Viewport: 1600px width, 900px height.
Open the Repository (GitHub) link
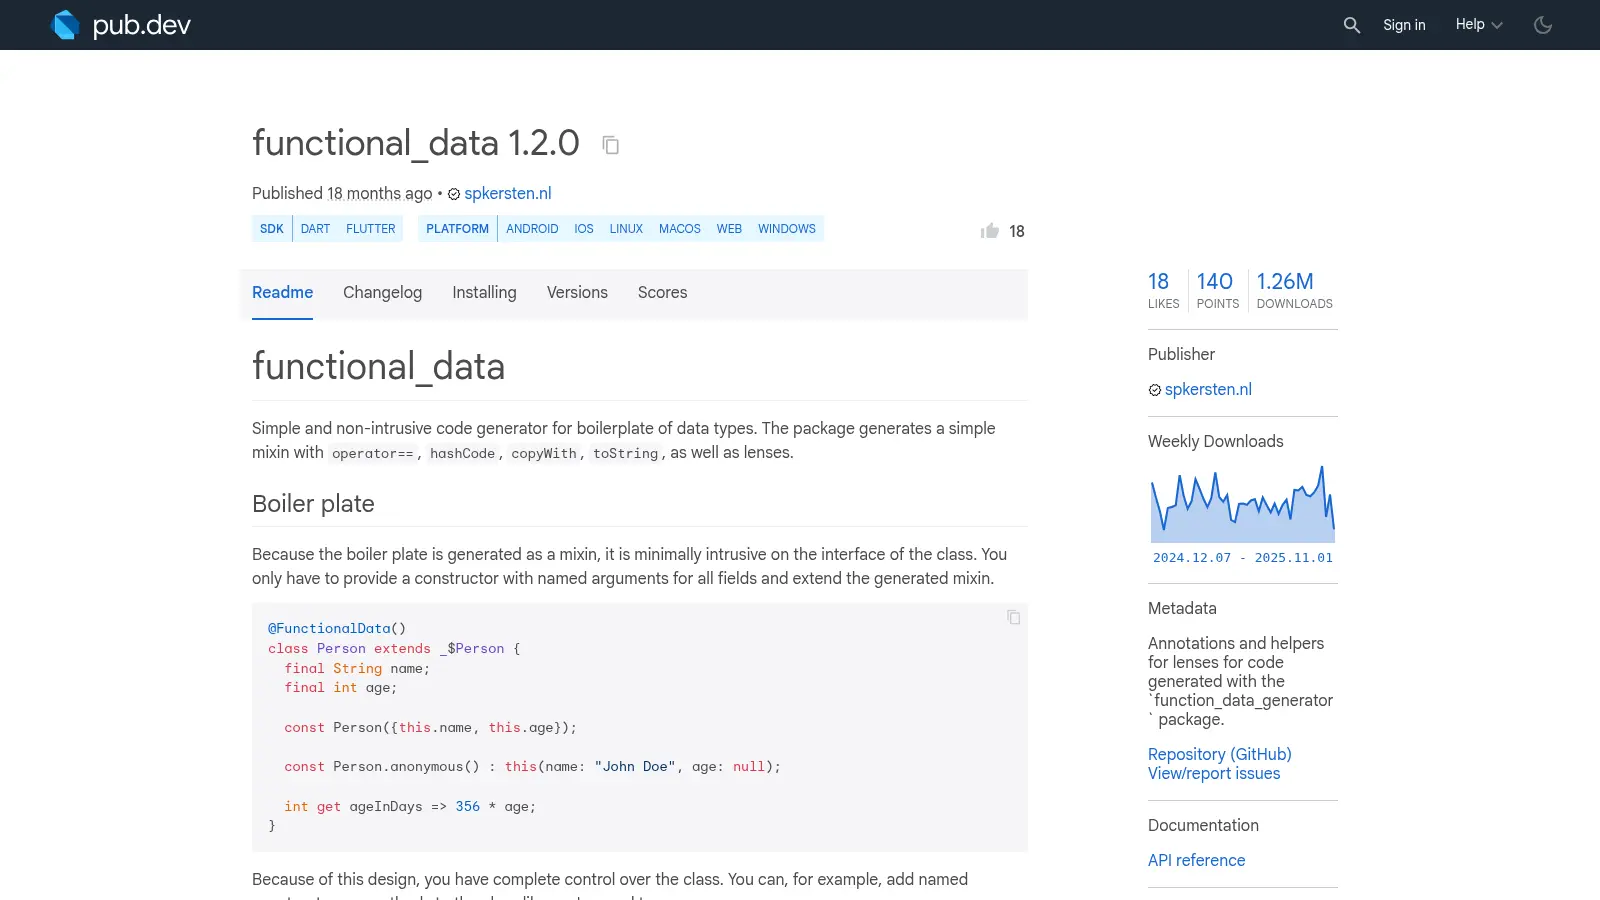coord(1219,755)
